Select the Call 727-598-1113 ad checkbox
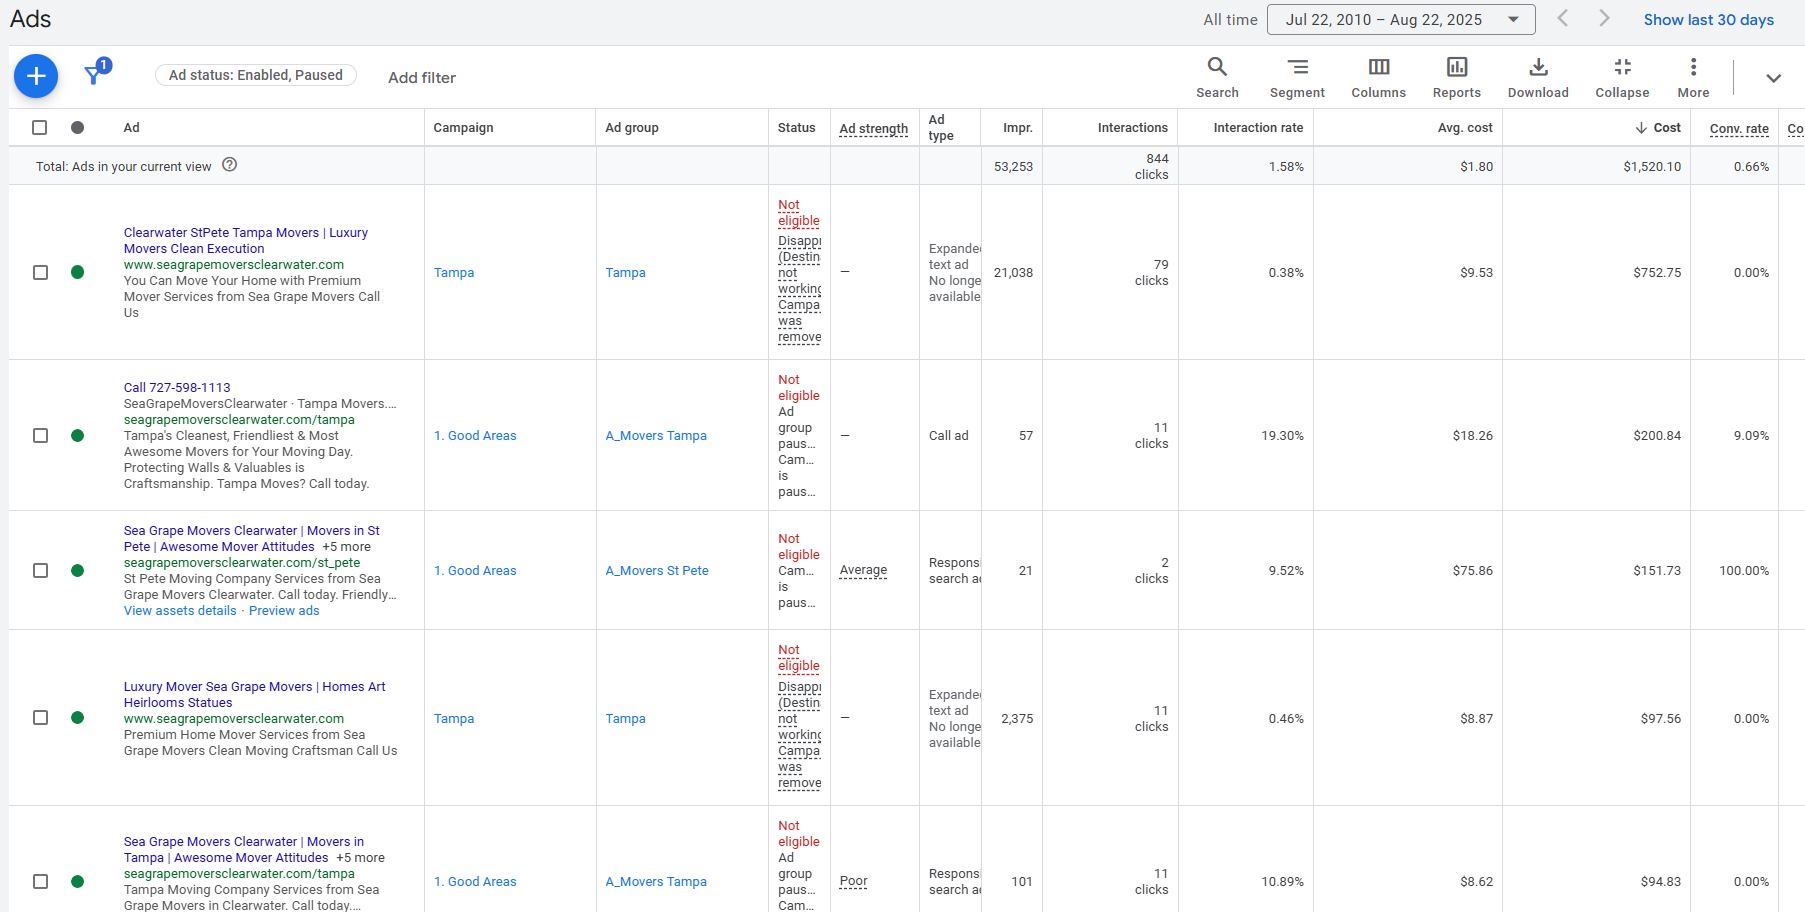This screenshot has width=1805, height=912. tap(40, 435)
